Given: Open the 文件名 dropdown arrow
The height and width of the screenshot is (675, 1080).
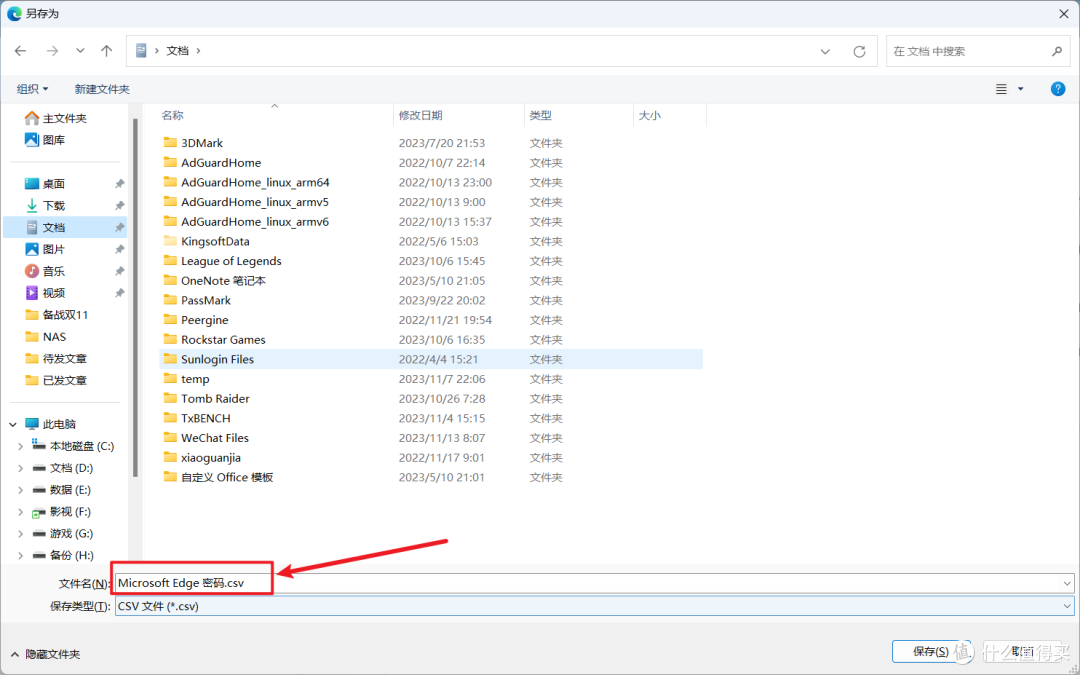Looking at the screenshot, I should coord(1068,583).
